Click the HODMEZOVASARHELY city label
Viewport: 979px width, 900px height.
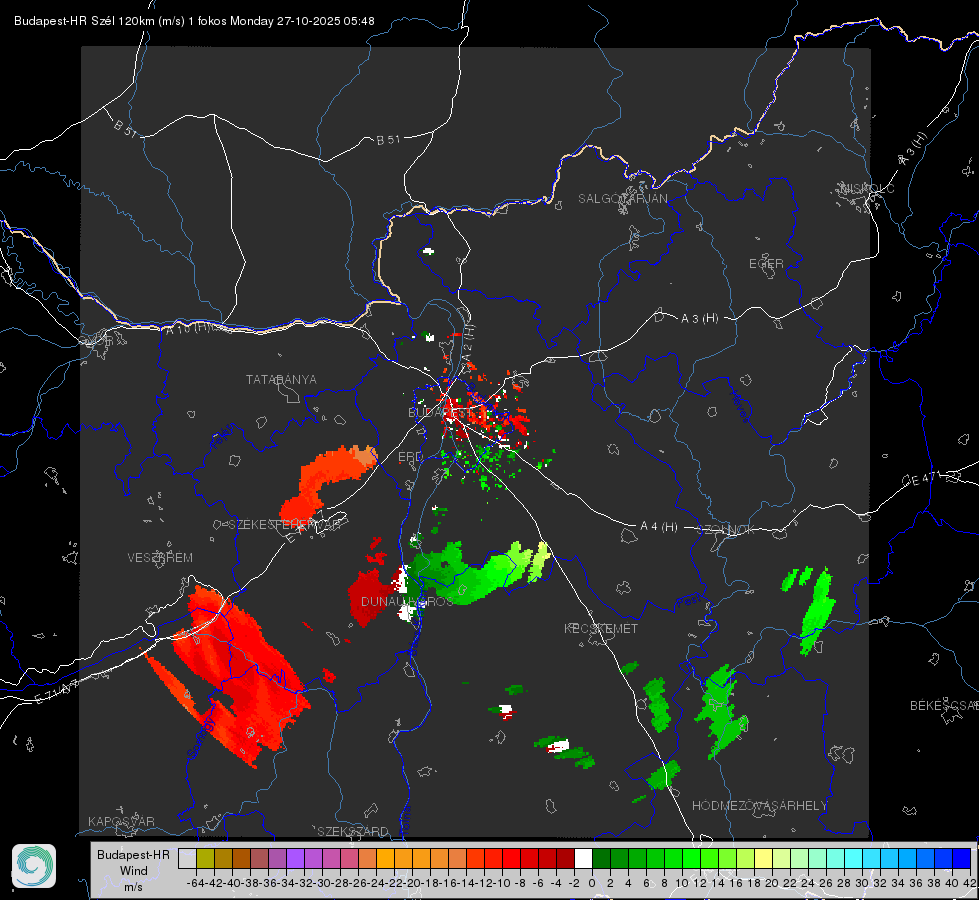tap(759, 806)
